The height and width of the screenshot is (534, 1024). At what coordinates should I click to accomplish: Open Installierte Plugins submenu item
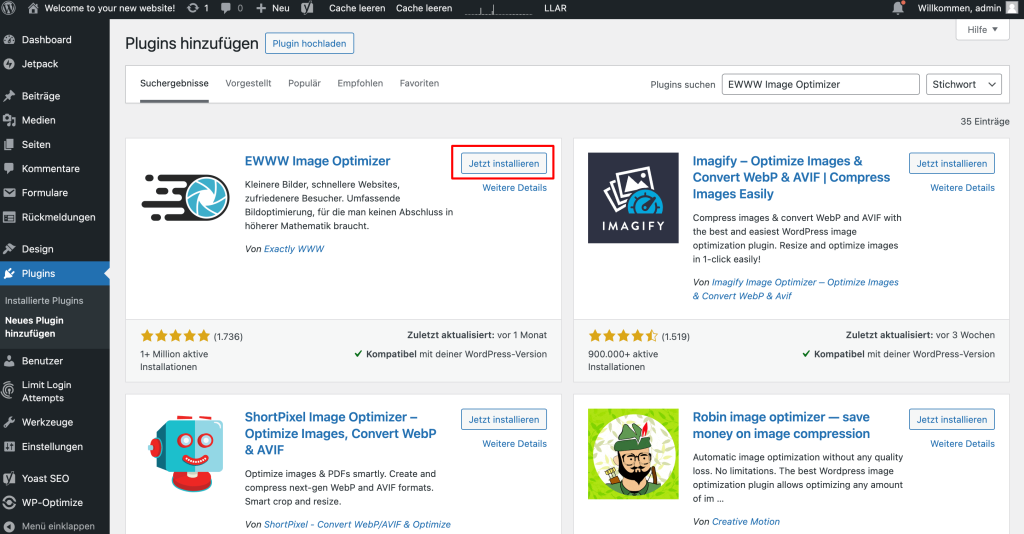pos(44,300)
